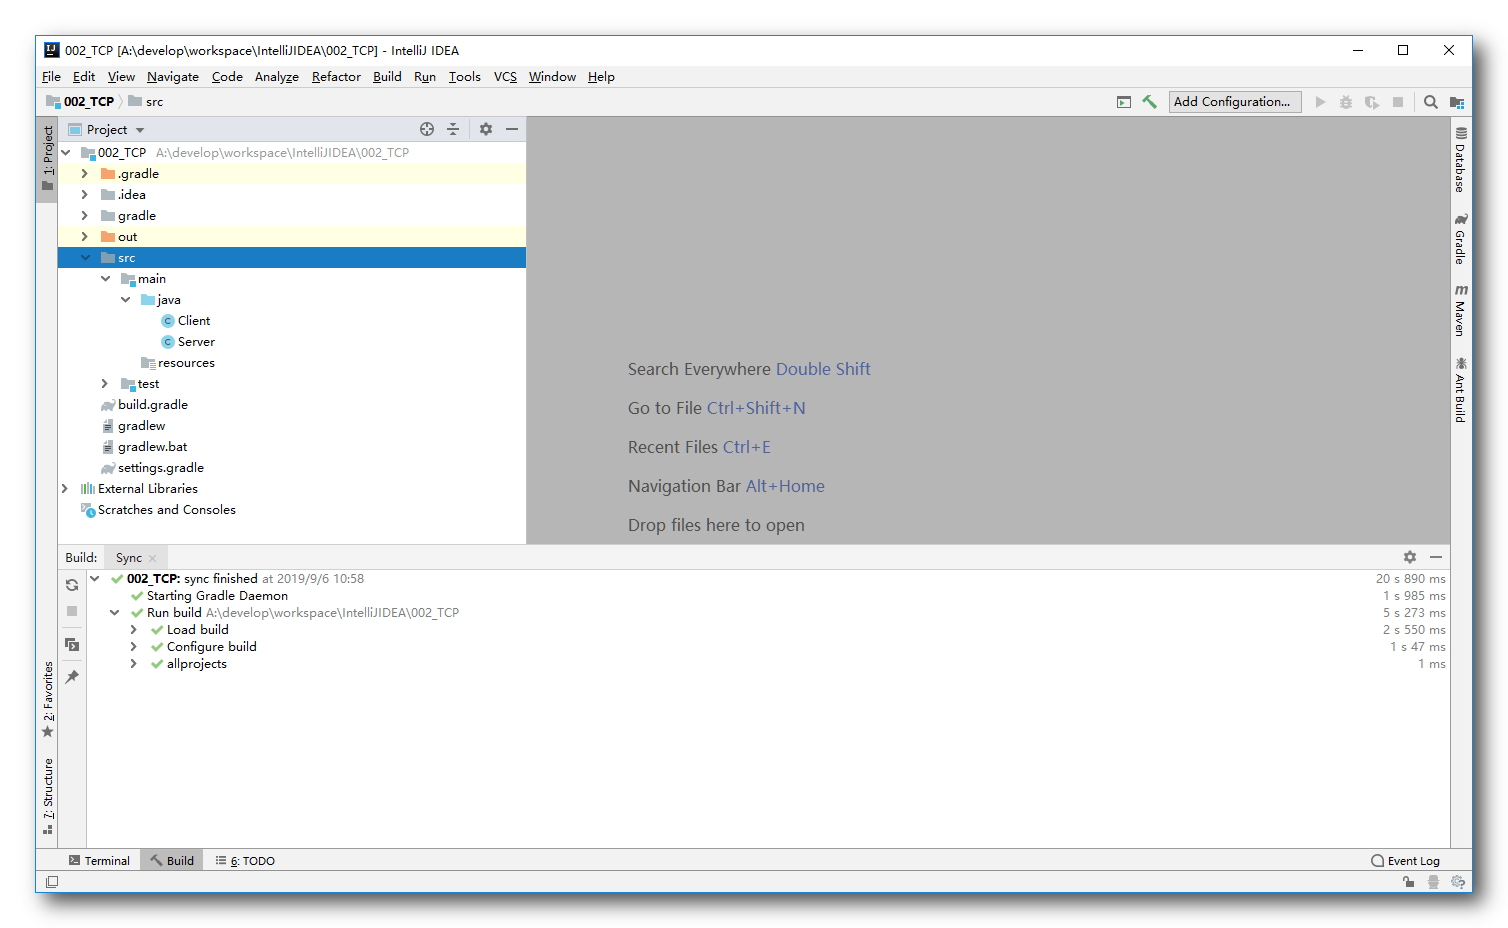Toggle the read-only lock icon in status bar
The height and width of the screenshot is (928, 1508).
[x=1408, y=882]
